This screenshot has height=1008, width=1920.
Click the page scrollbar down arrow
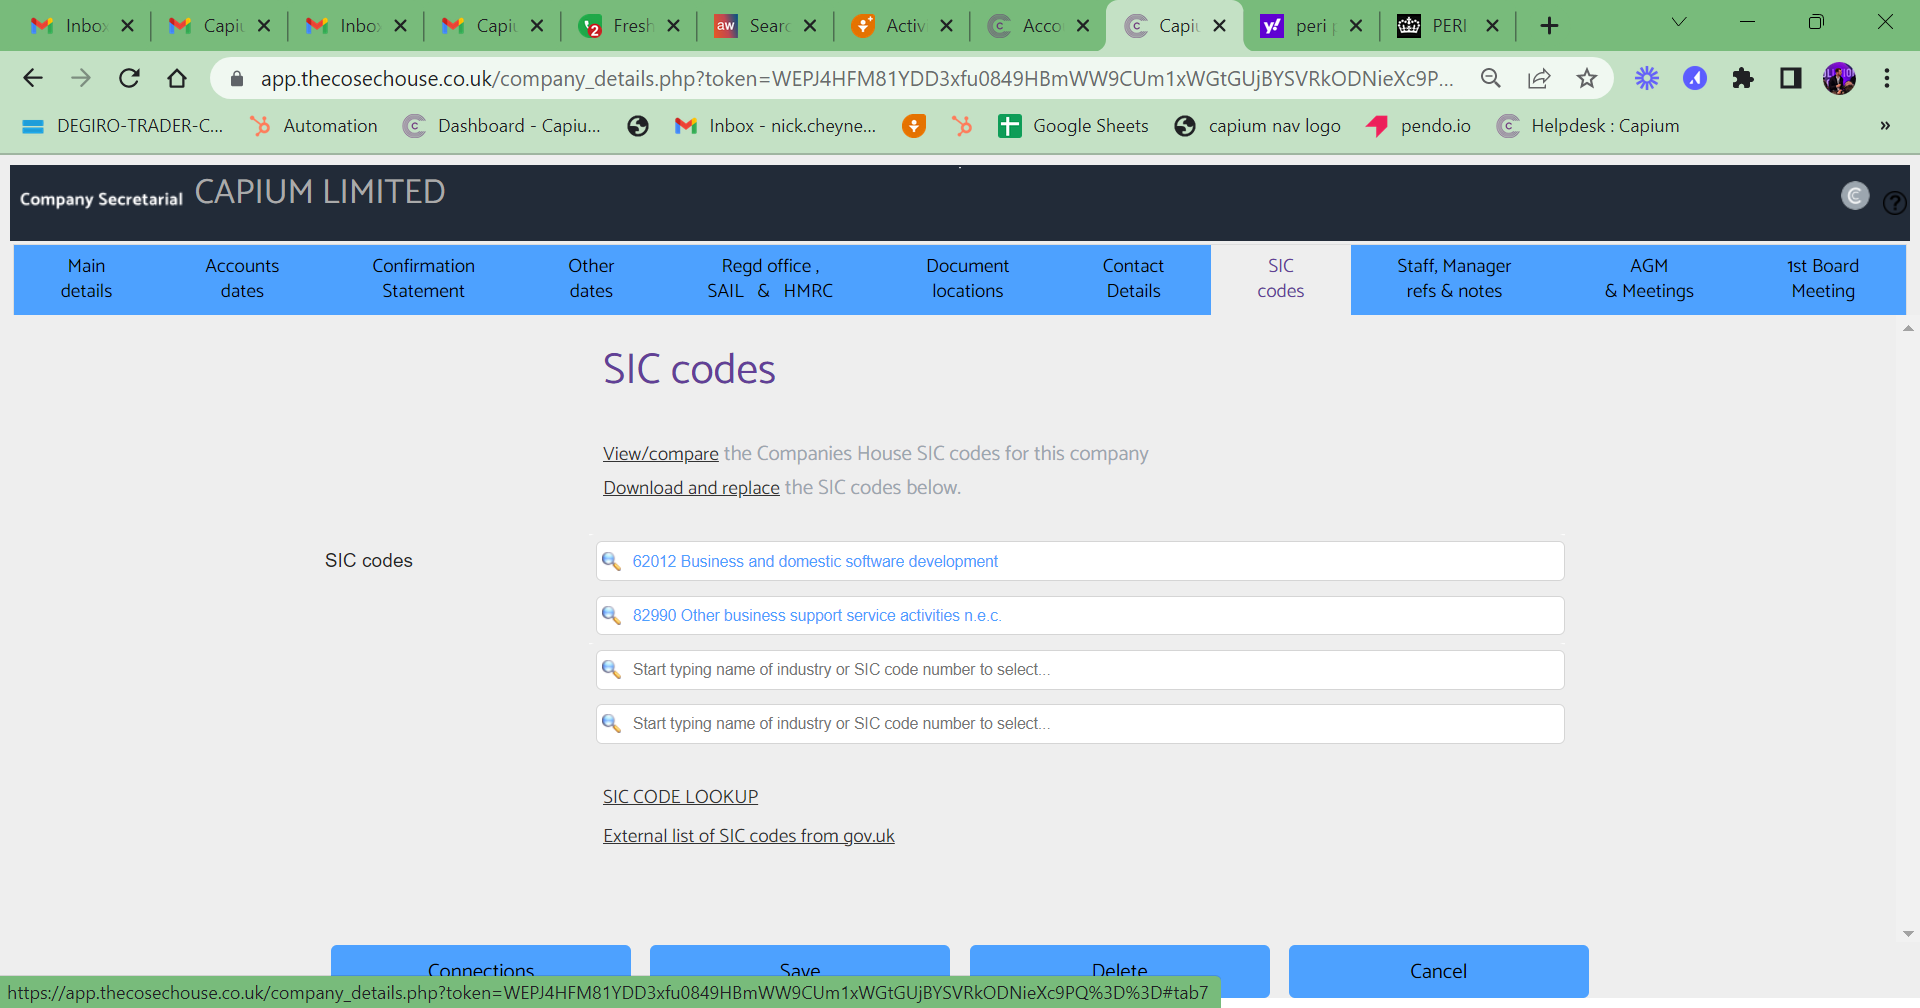point(1908,934)
